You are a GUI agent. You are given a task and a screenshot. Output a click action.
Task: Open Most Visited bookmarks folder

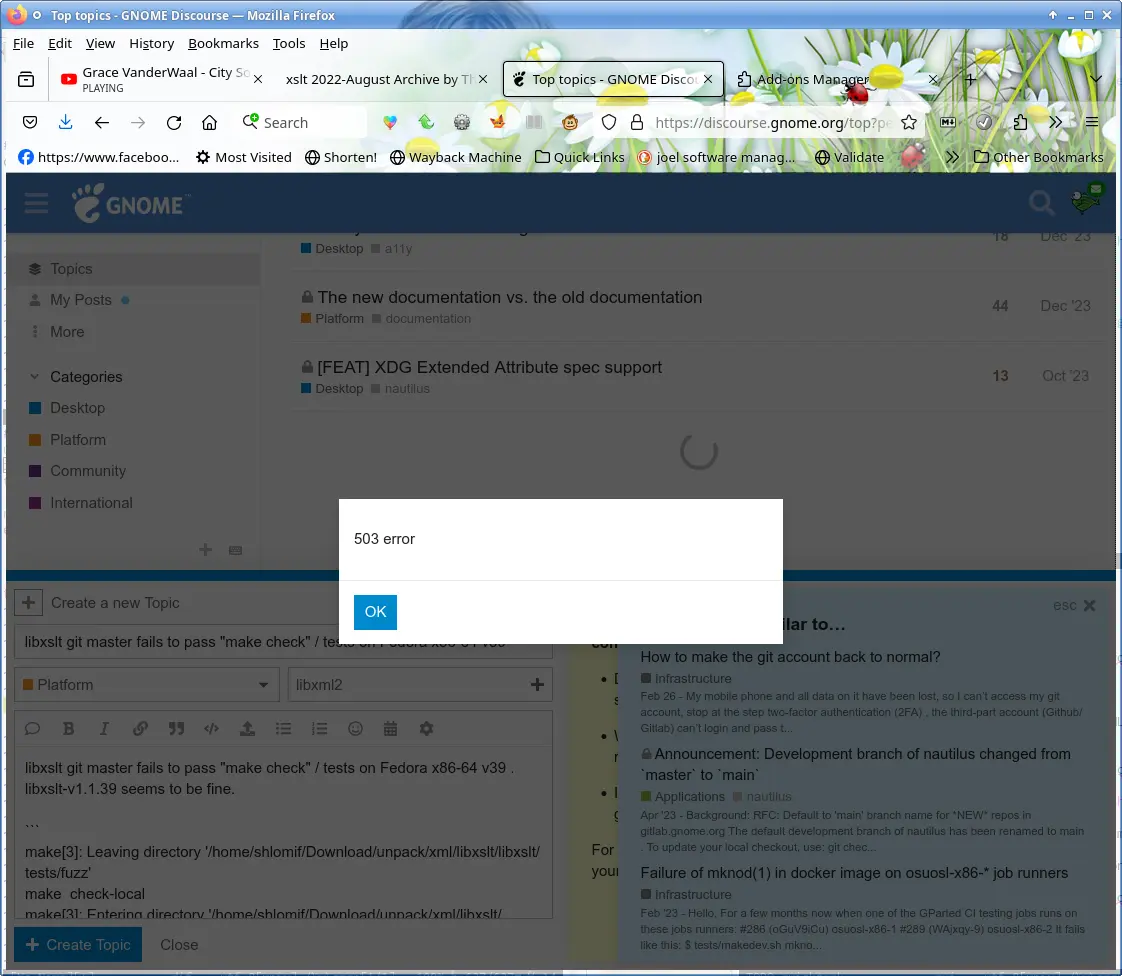click(x=244, y=157)
